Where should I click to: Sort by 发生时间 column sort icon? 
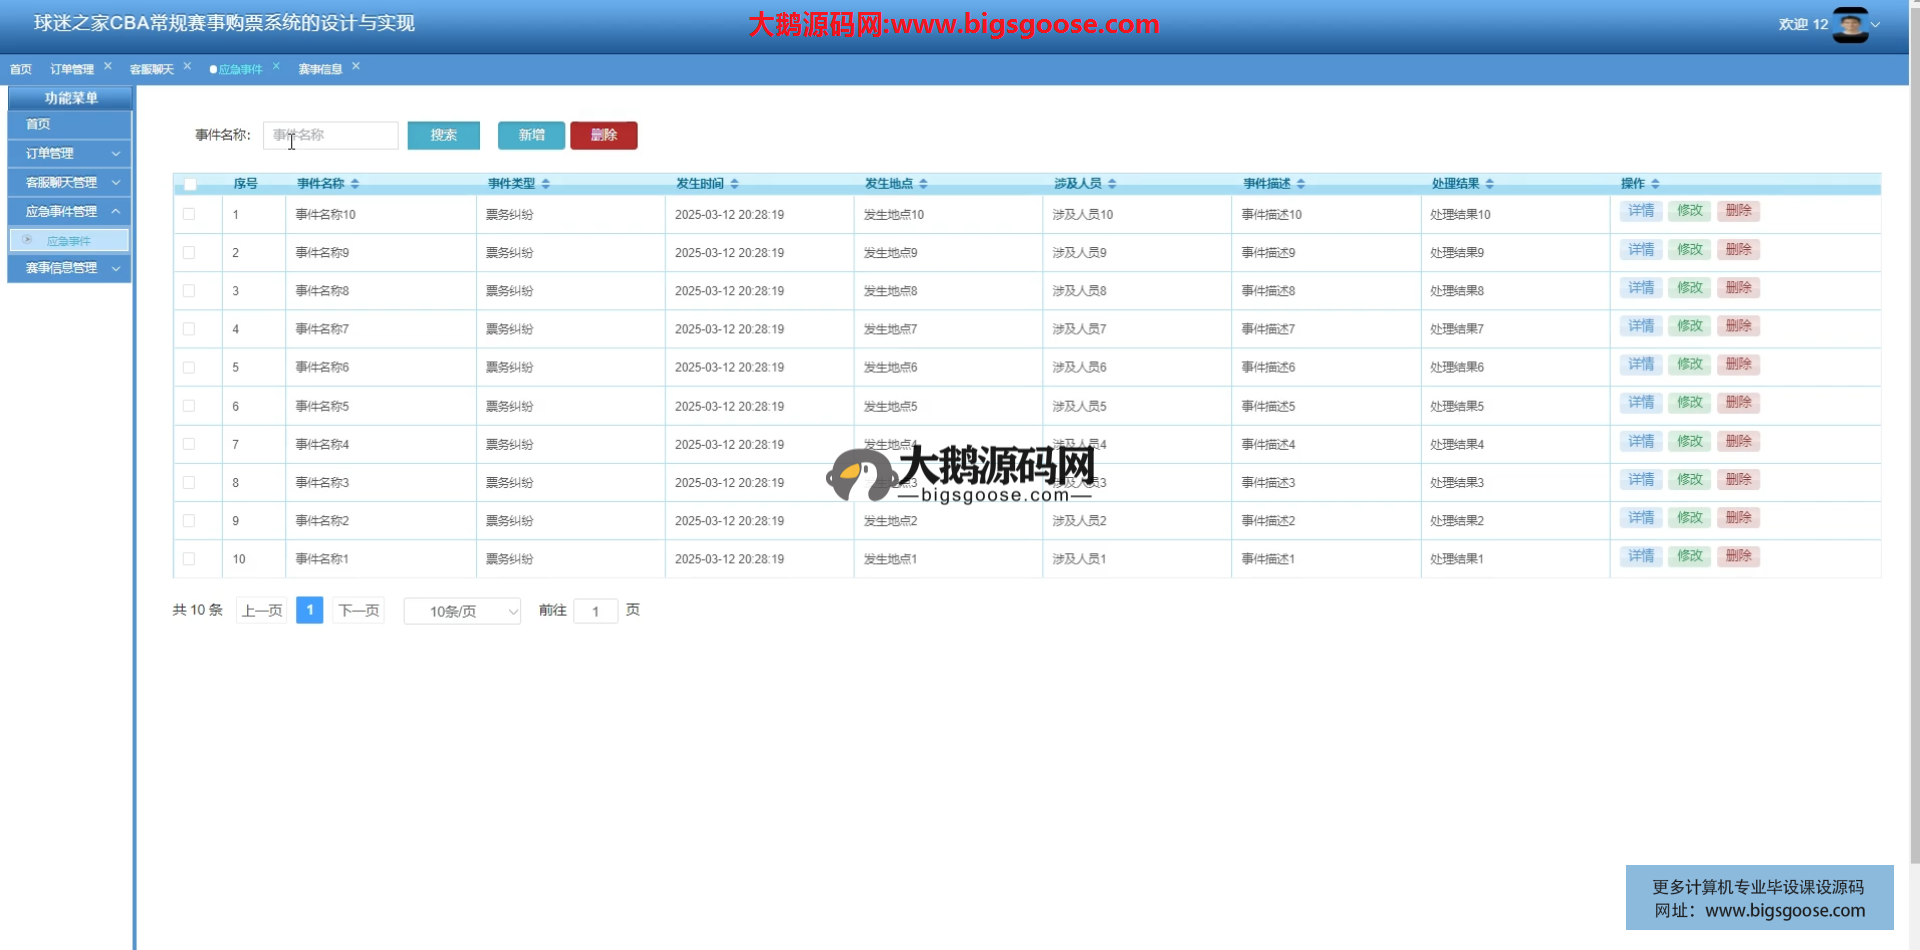coord(734,184)
